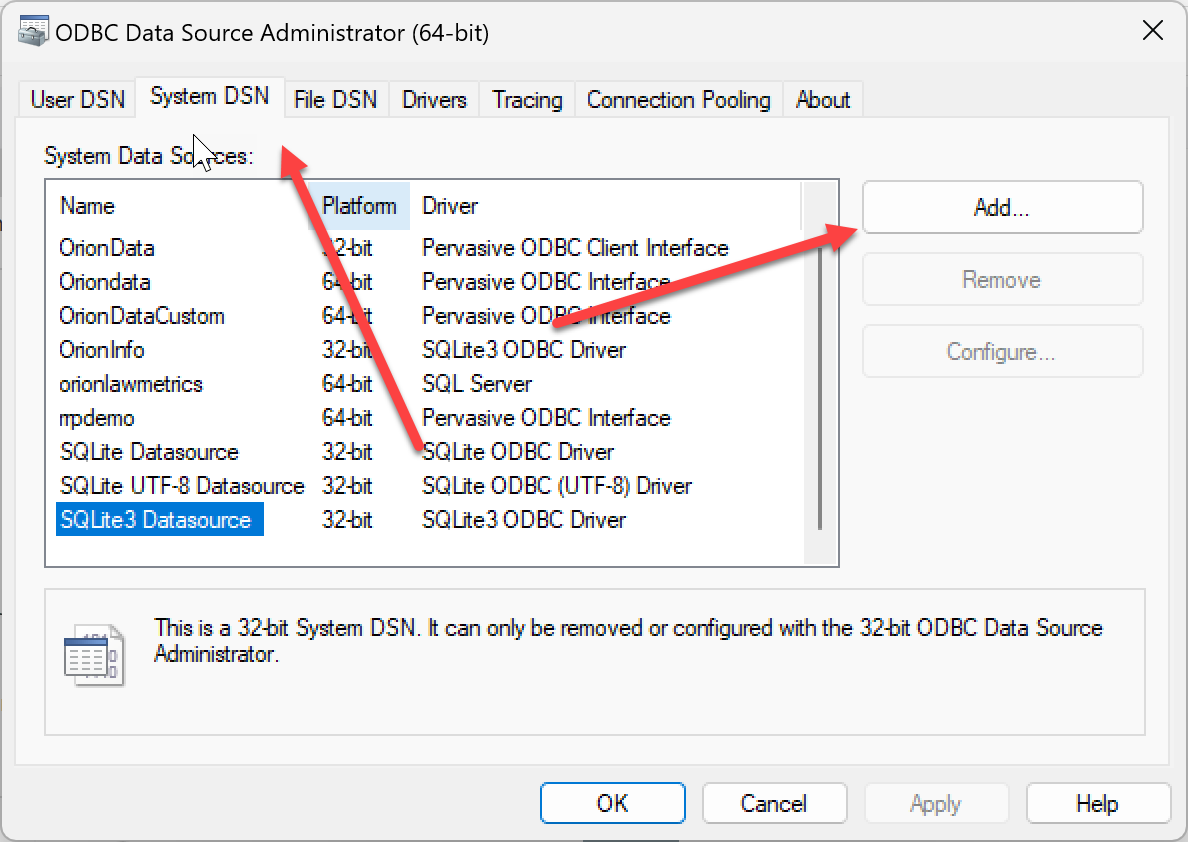This screenshot has width=1188, height=842.
Task: Open the Tracing tab
Action: click(526, 99)
